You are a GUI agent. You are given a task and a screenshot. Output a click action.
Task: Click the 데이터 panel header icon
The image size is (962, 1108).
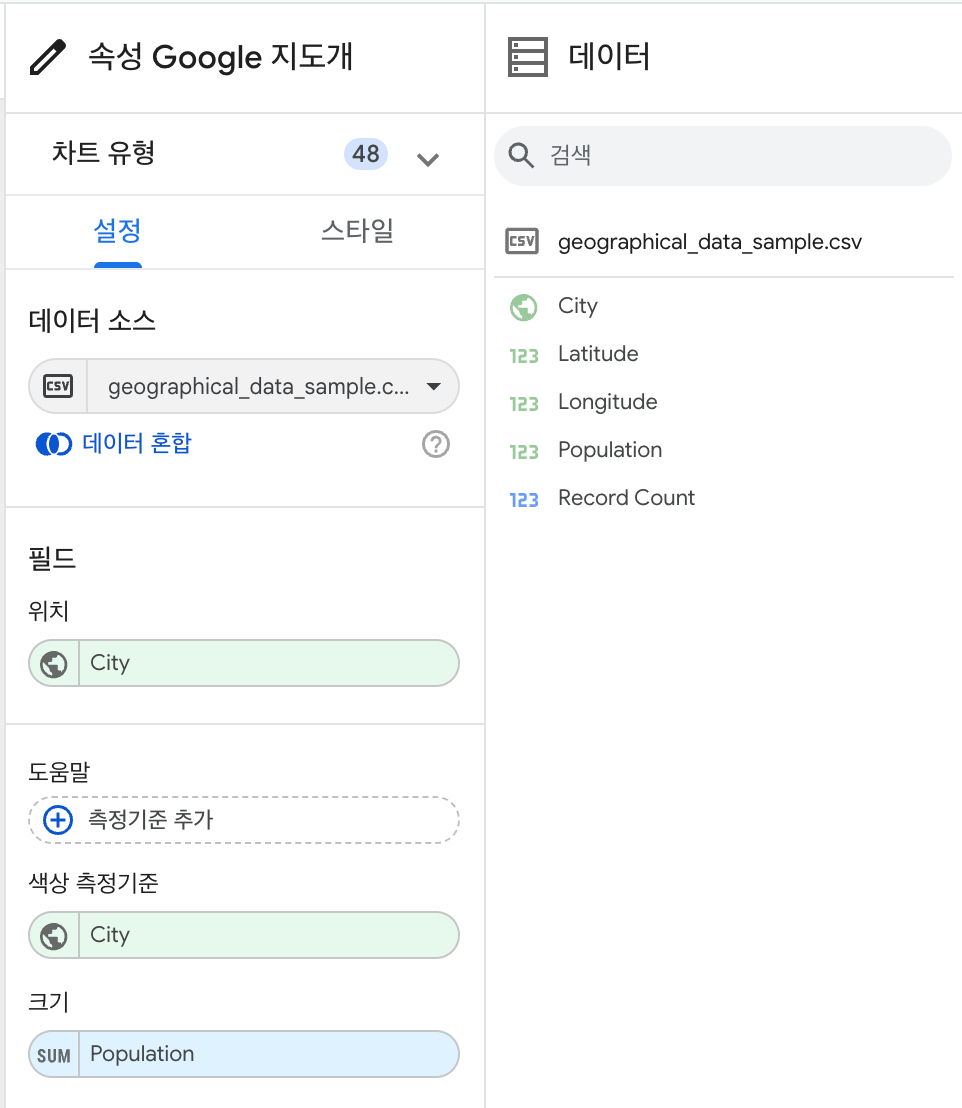[x=521, y=57]
